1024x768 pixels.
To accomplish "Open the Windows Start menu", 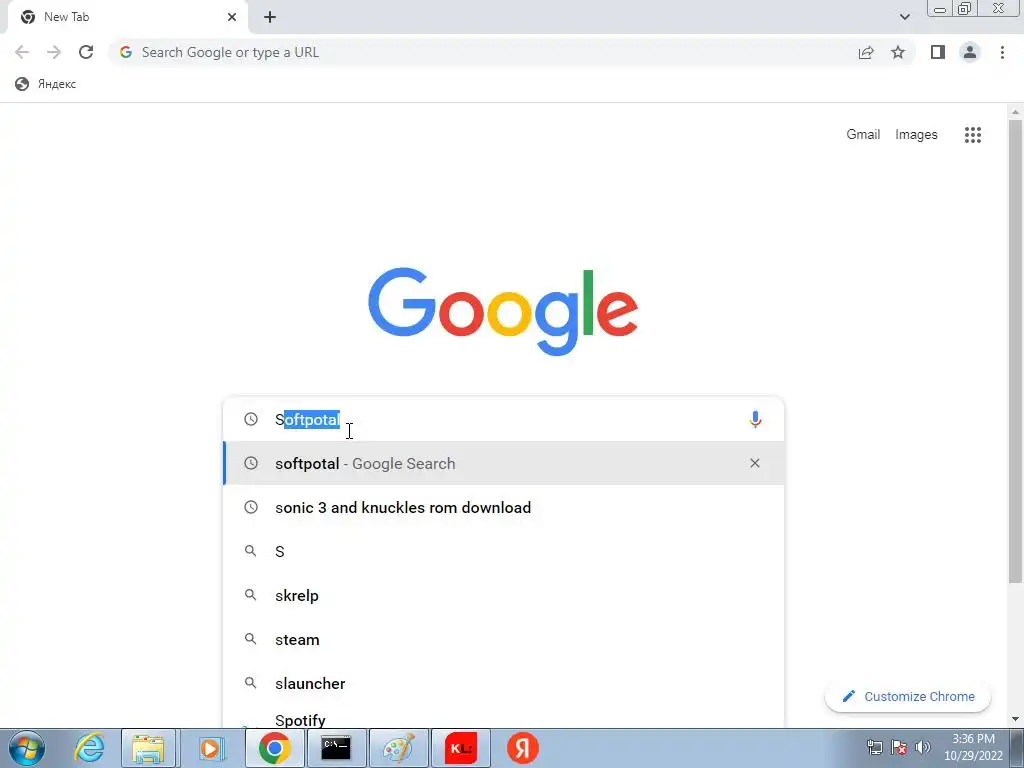I will (x=27, y=748).
